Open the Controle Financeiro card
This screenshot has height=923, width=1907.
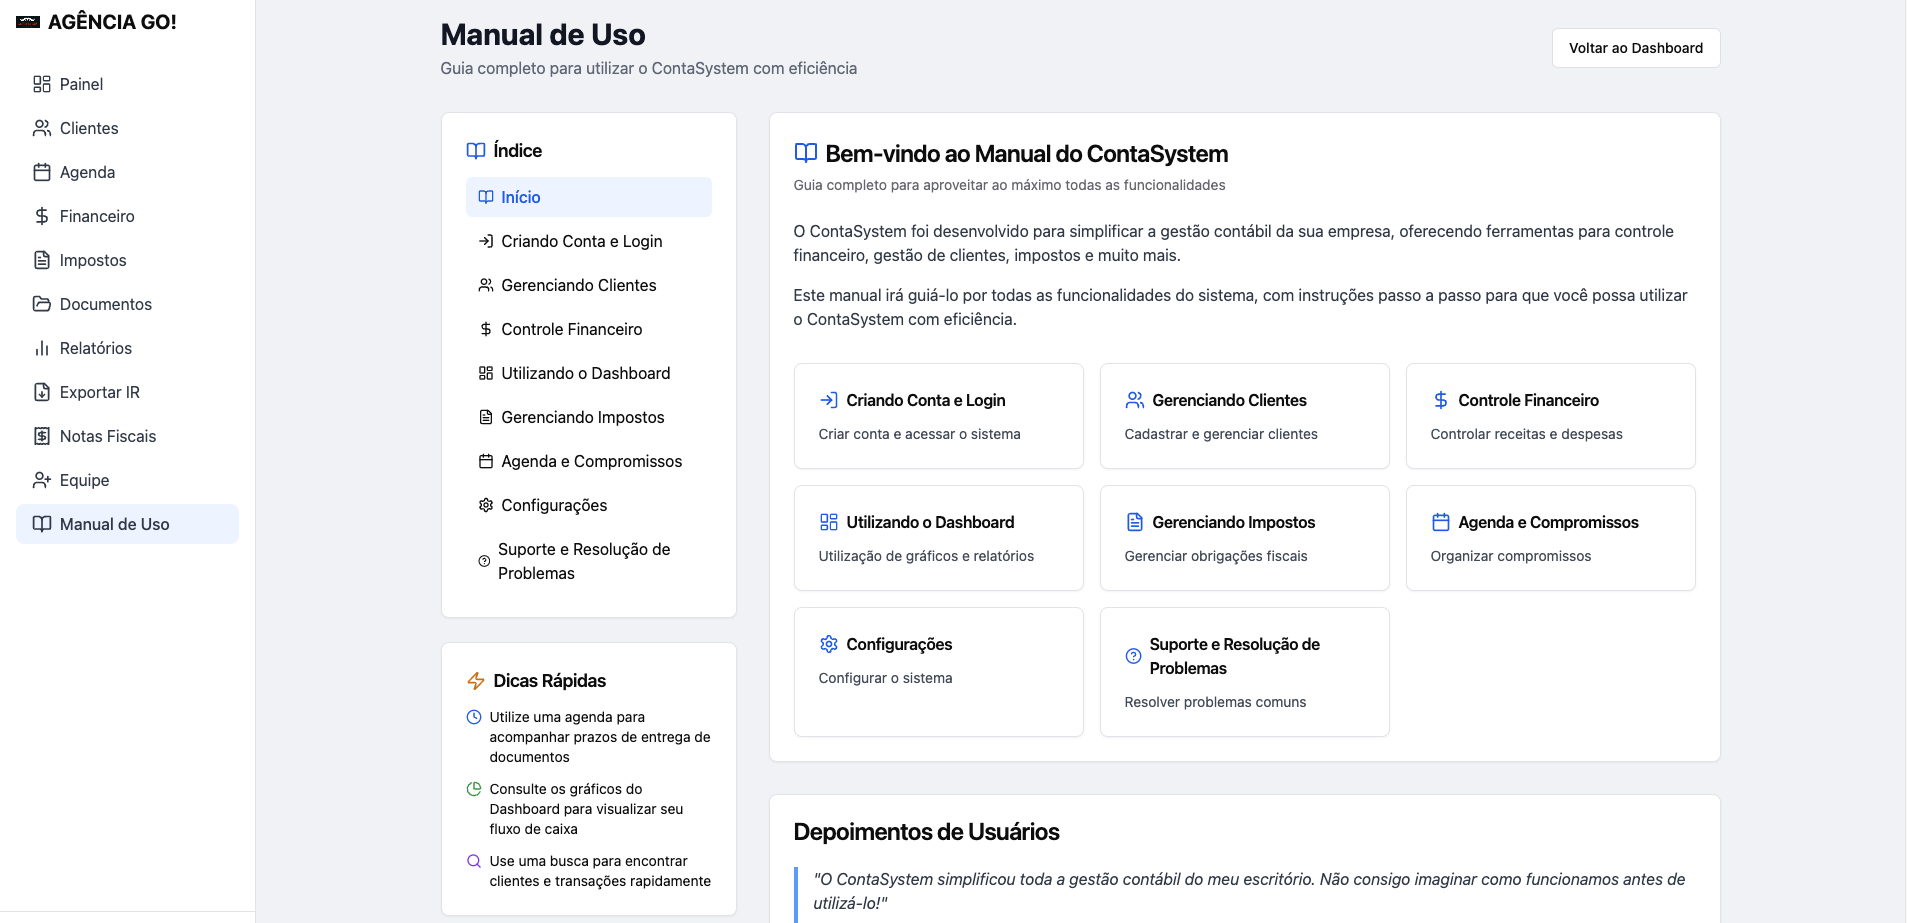pyautogui.click(x=1551, y=416)
